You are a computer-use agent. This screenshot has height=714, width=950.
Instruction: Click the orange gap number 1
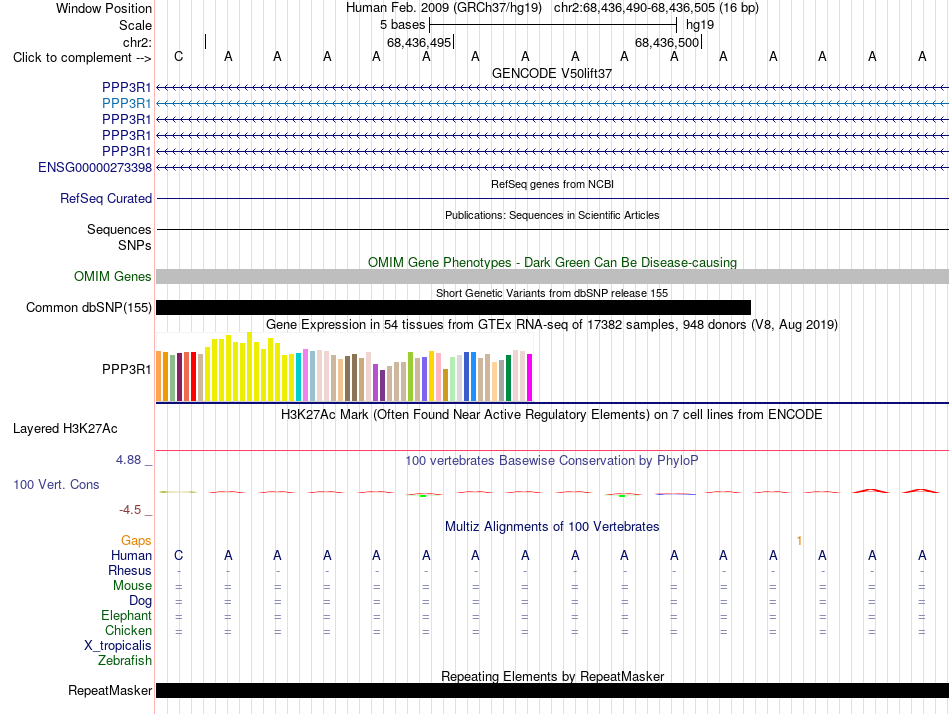point(799,540)
